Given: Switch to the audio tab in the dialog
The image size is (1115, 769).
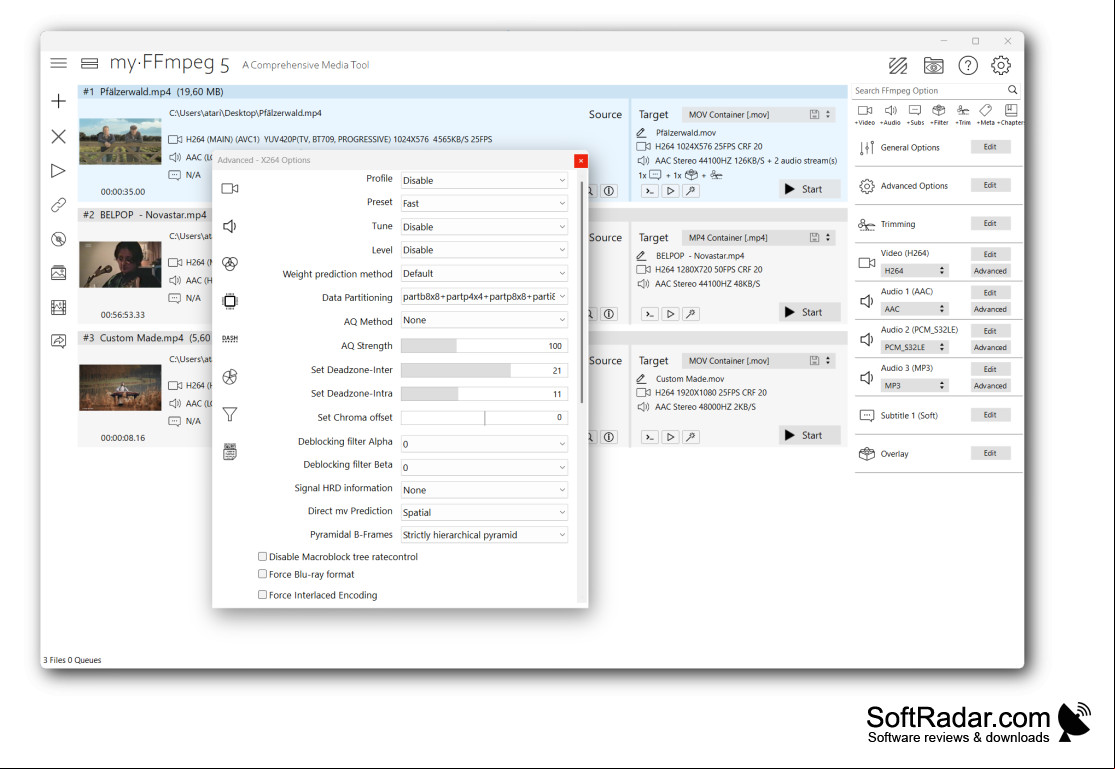Looking at the screenshot, I should tap(230, 226).
